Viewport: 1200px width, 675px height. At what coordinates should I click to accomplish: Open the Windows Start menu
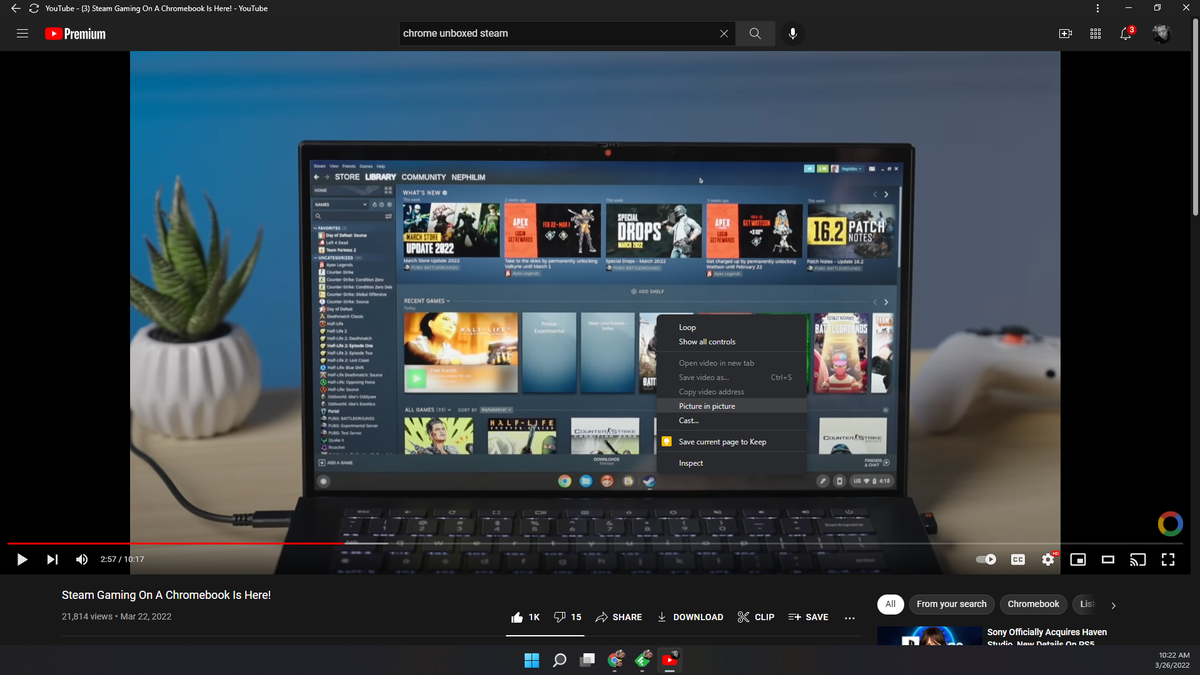tap(531, 660)
